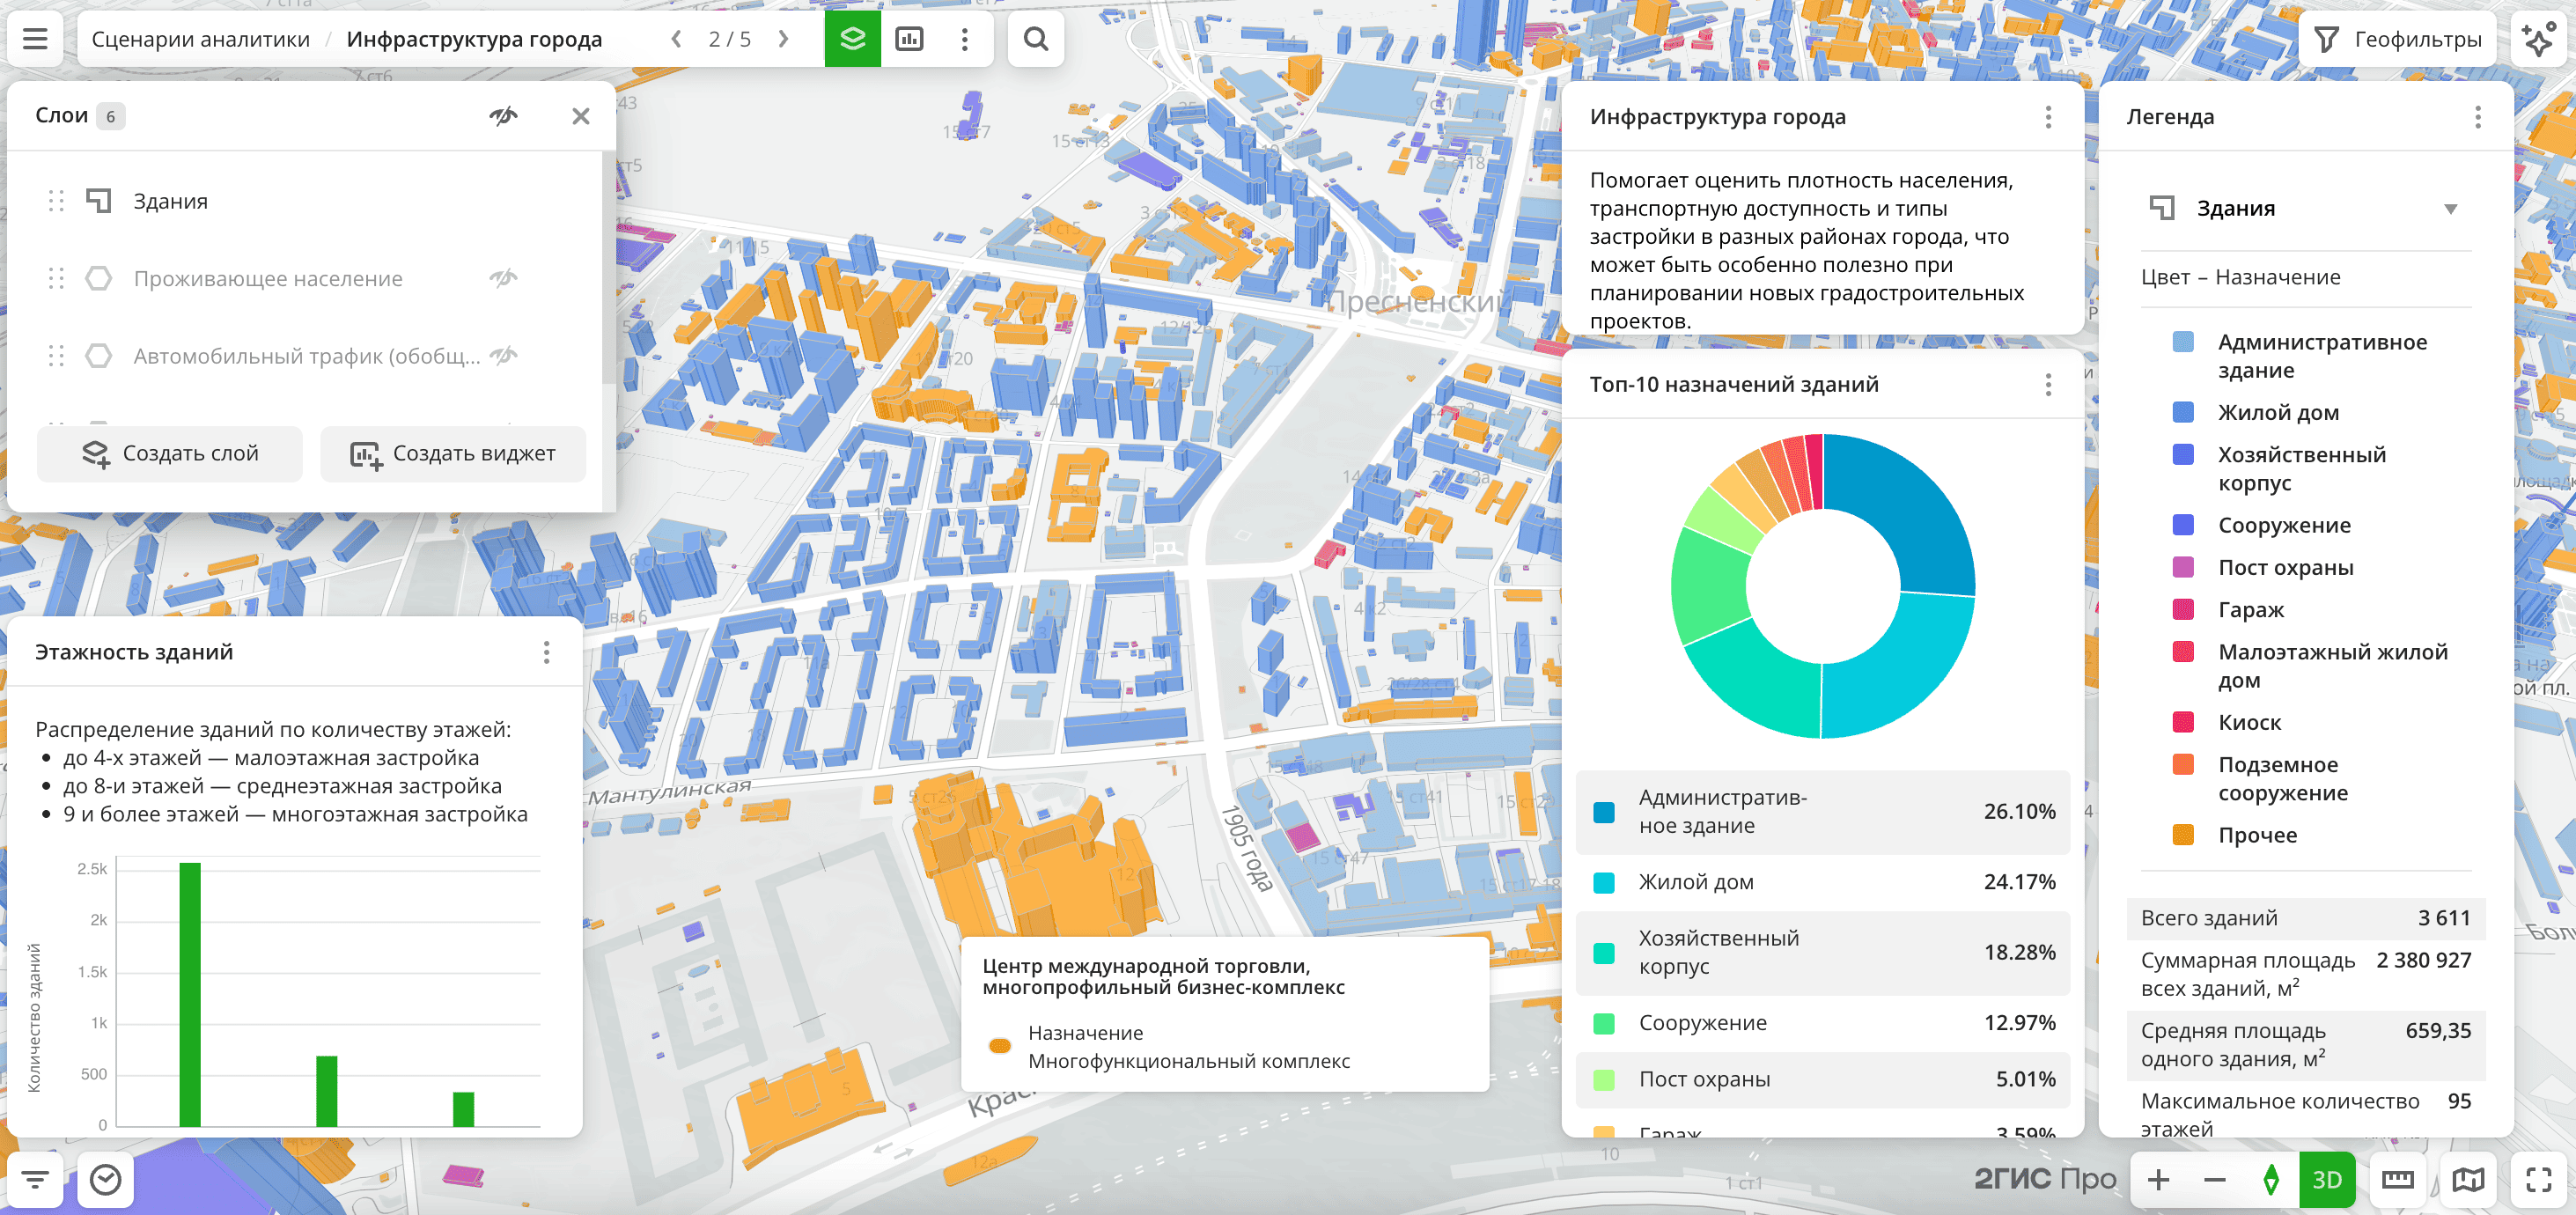2576x1215 pixels.
Task: Click the ruler measurement tool
Action: click(2397, 1180)
